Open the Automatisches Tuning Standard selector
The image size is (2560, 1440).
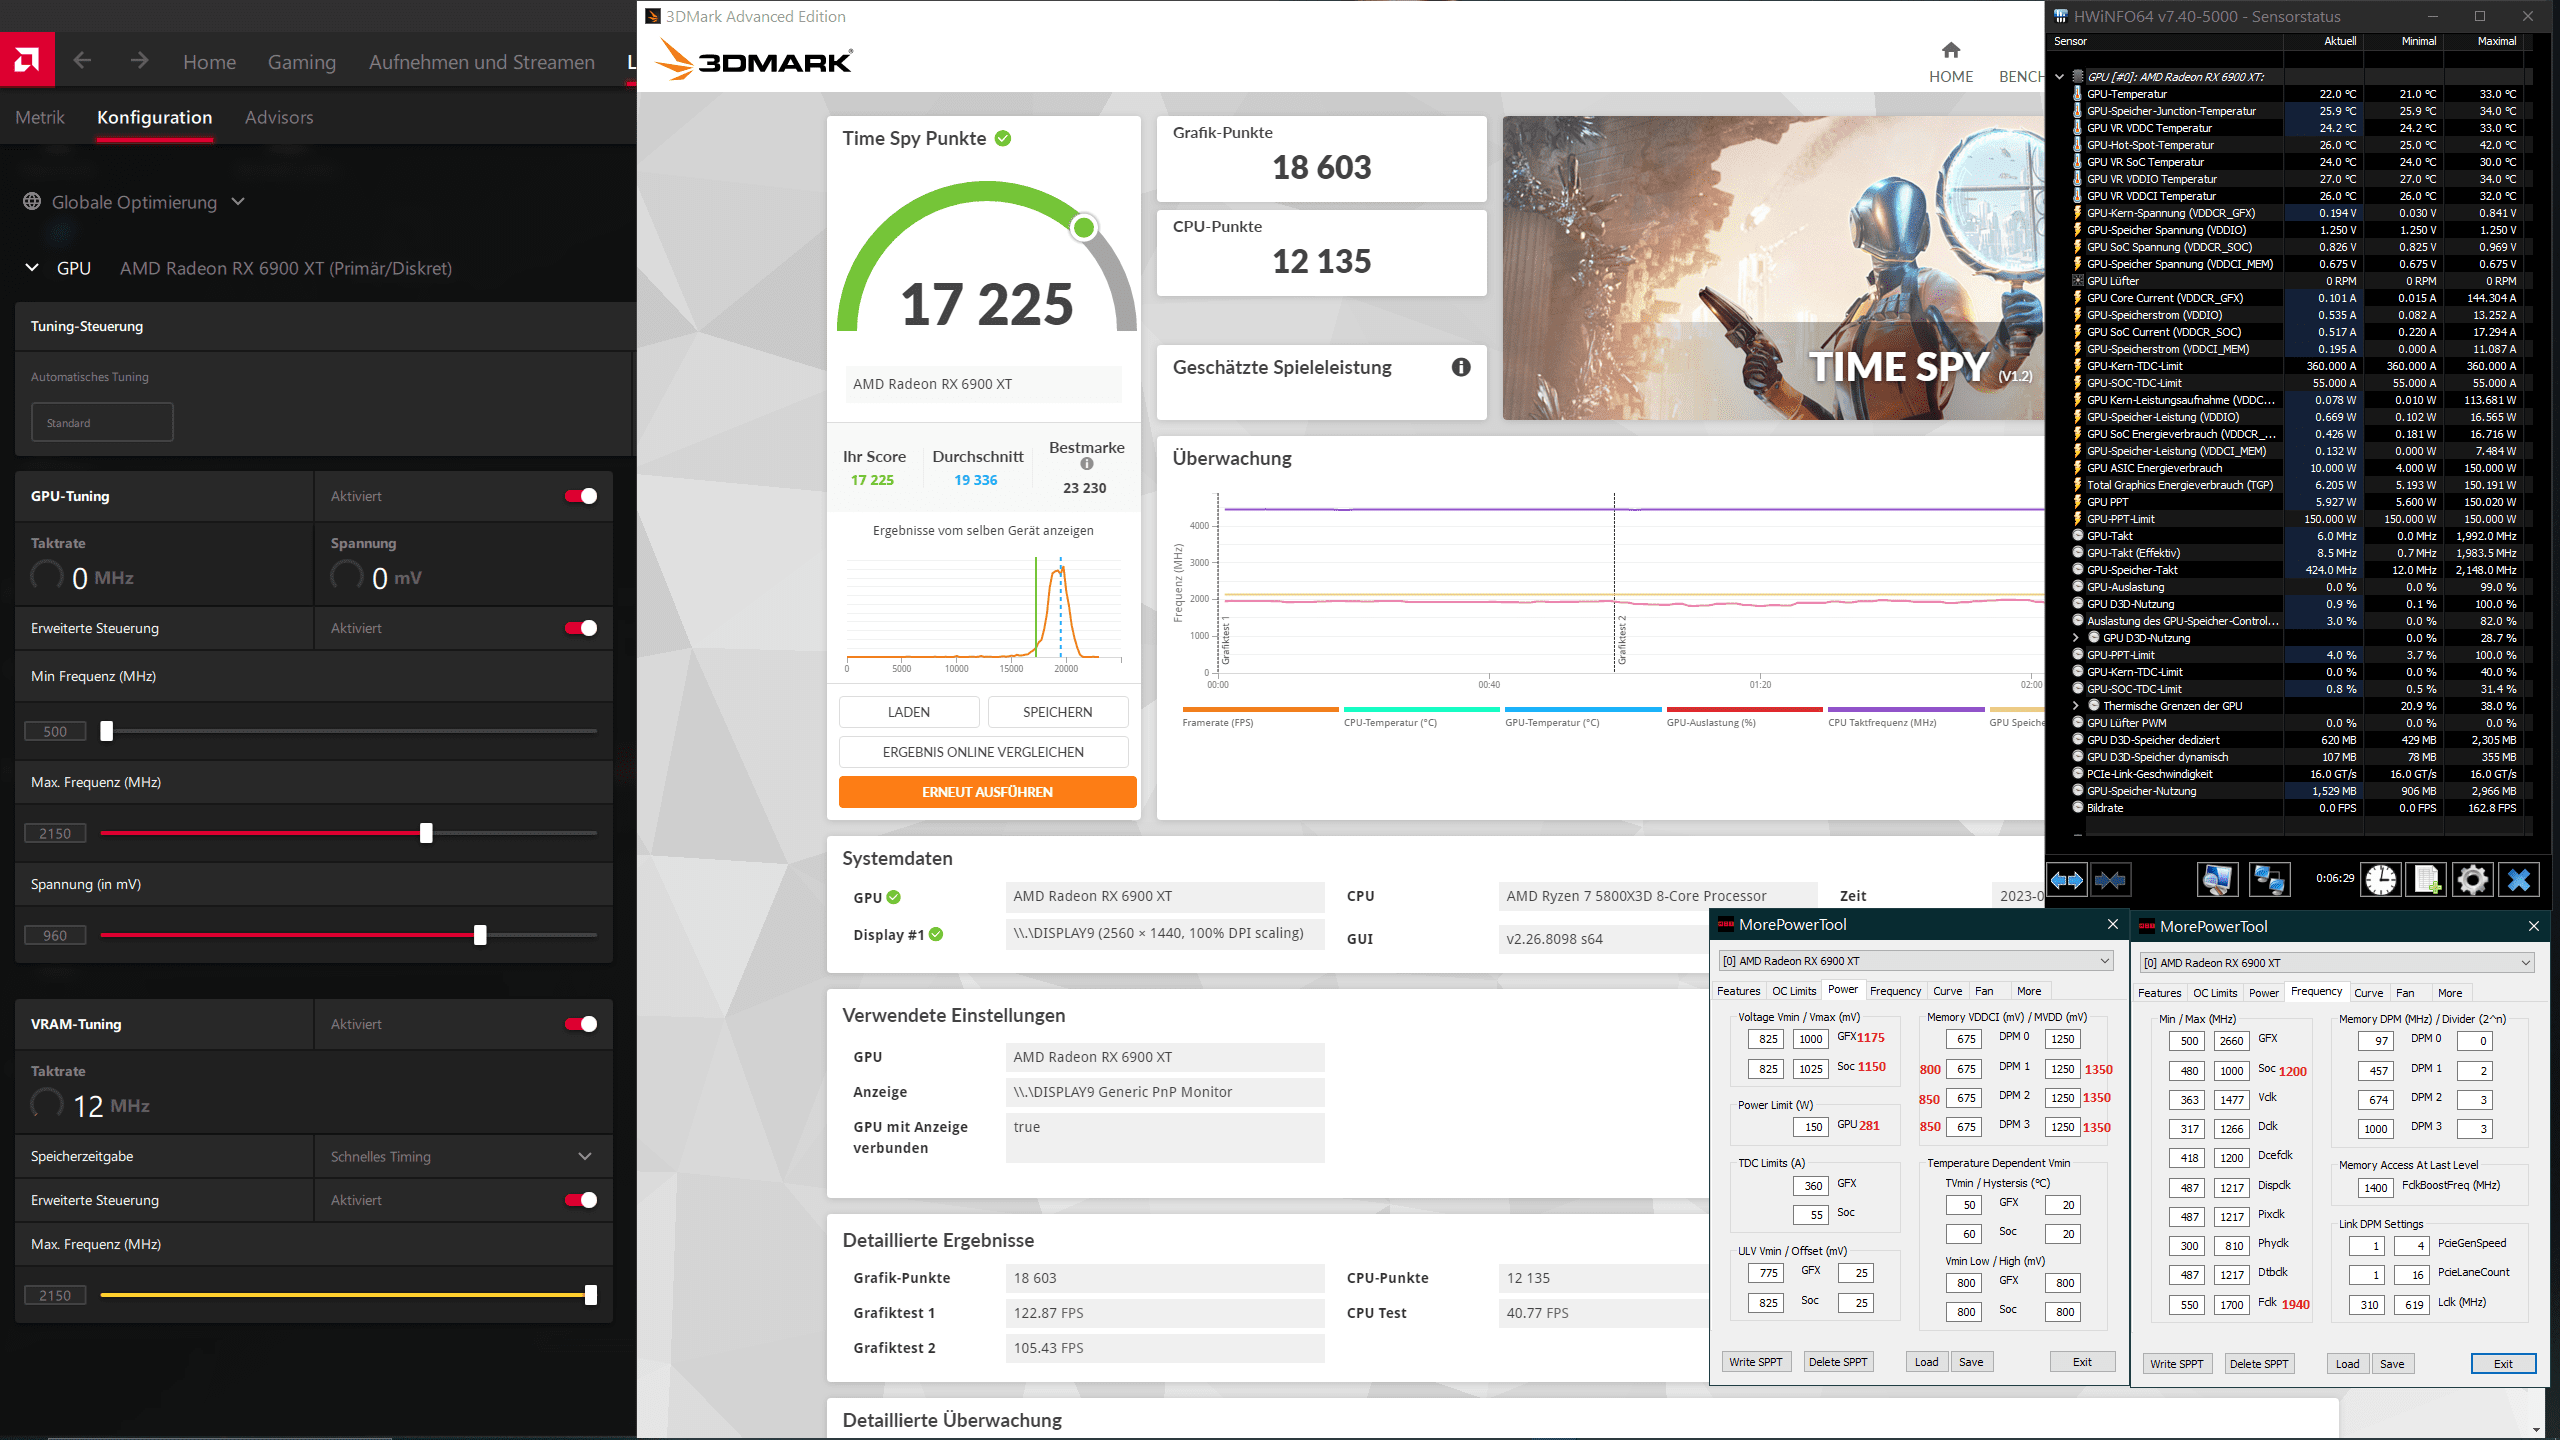pyautogui.click(x=102, y=422)
